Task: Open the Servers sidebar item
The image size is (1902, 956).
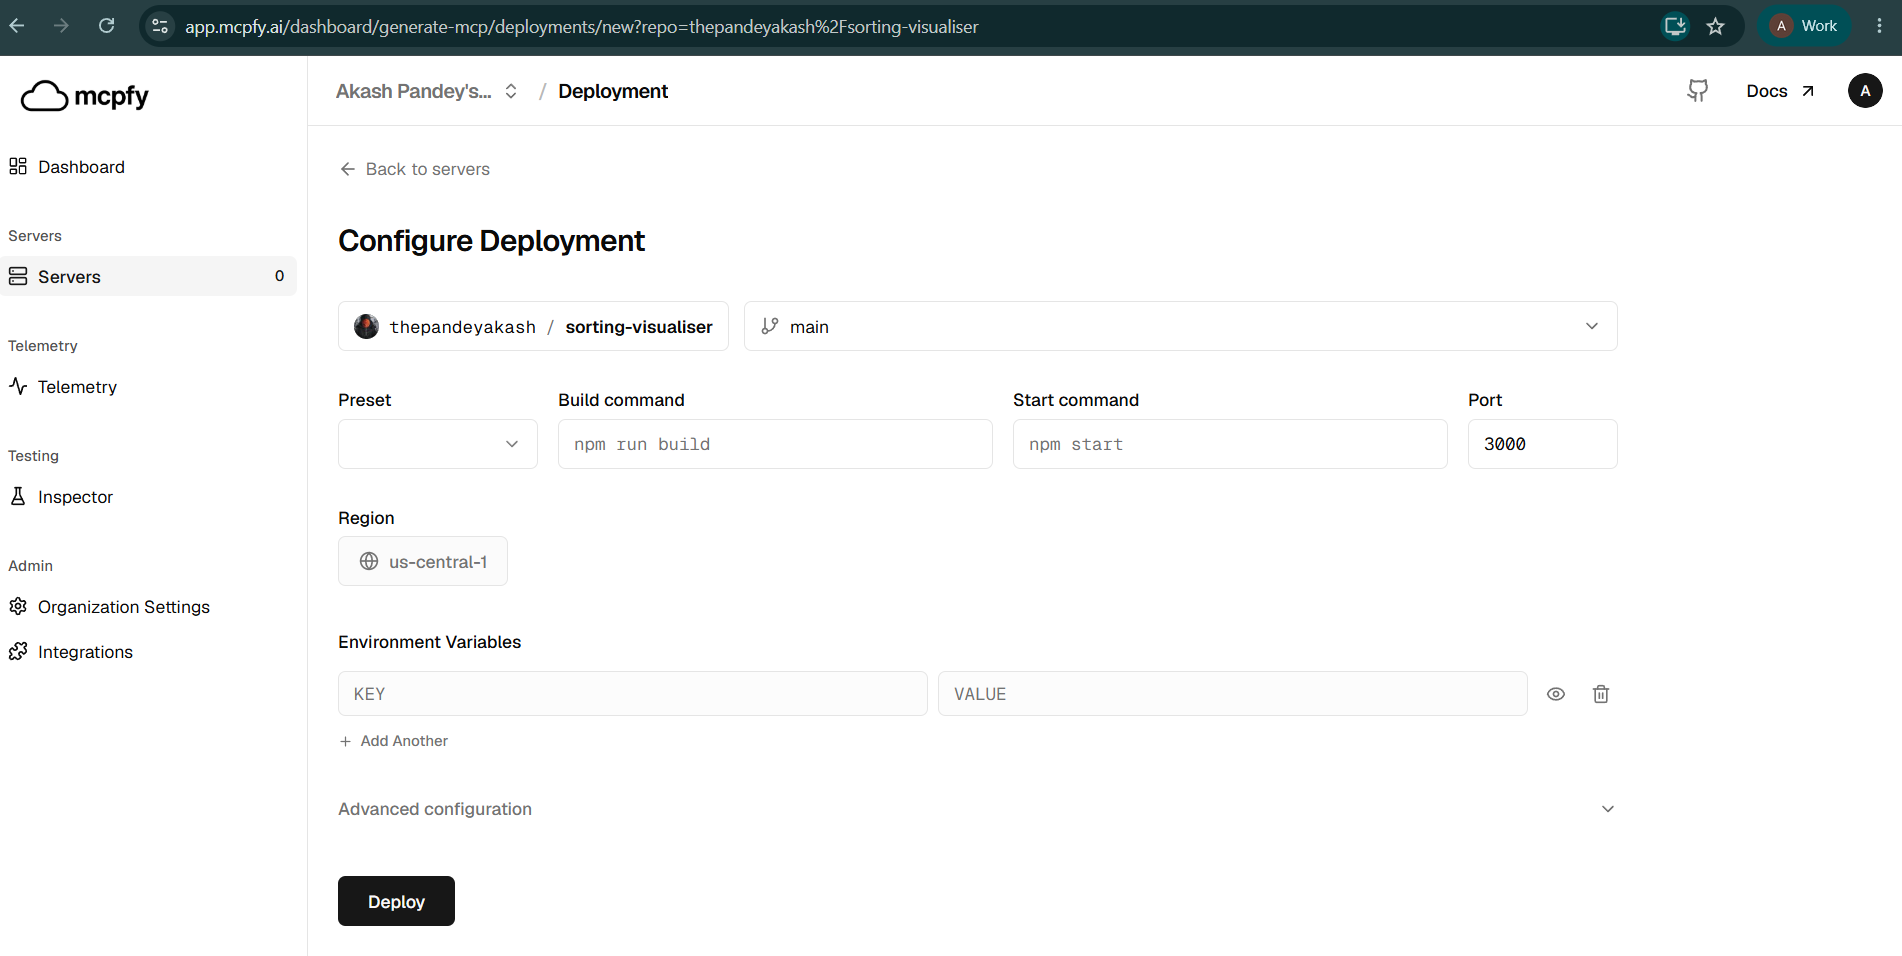Action: 148,276
